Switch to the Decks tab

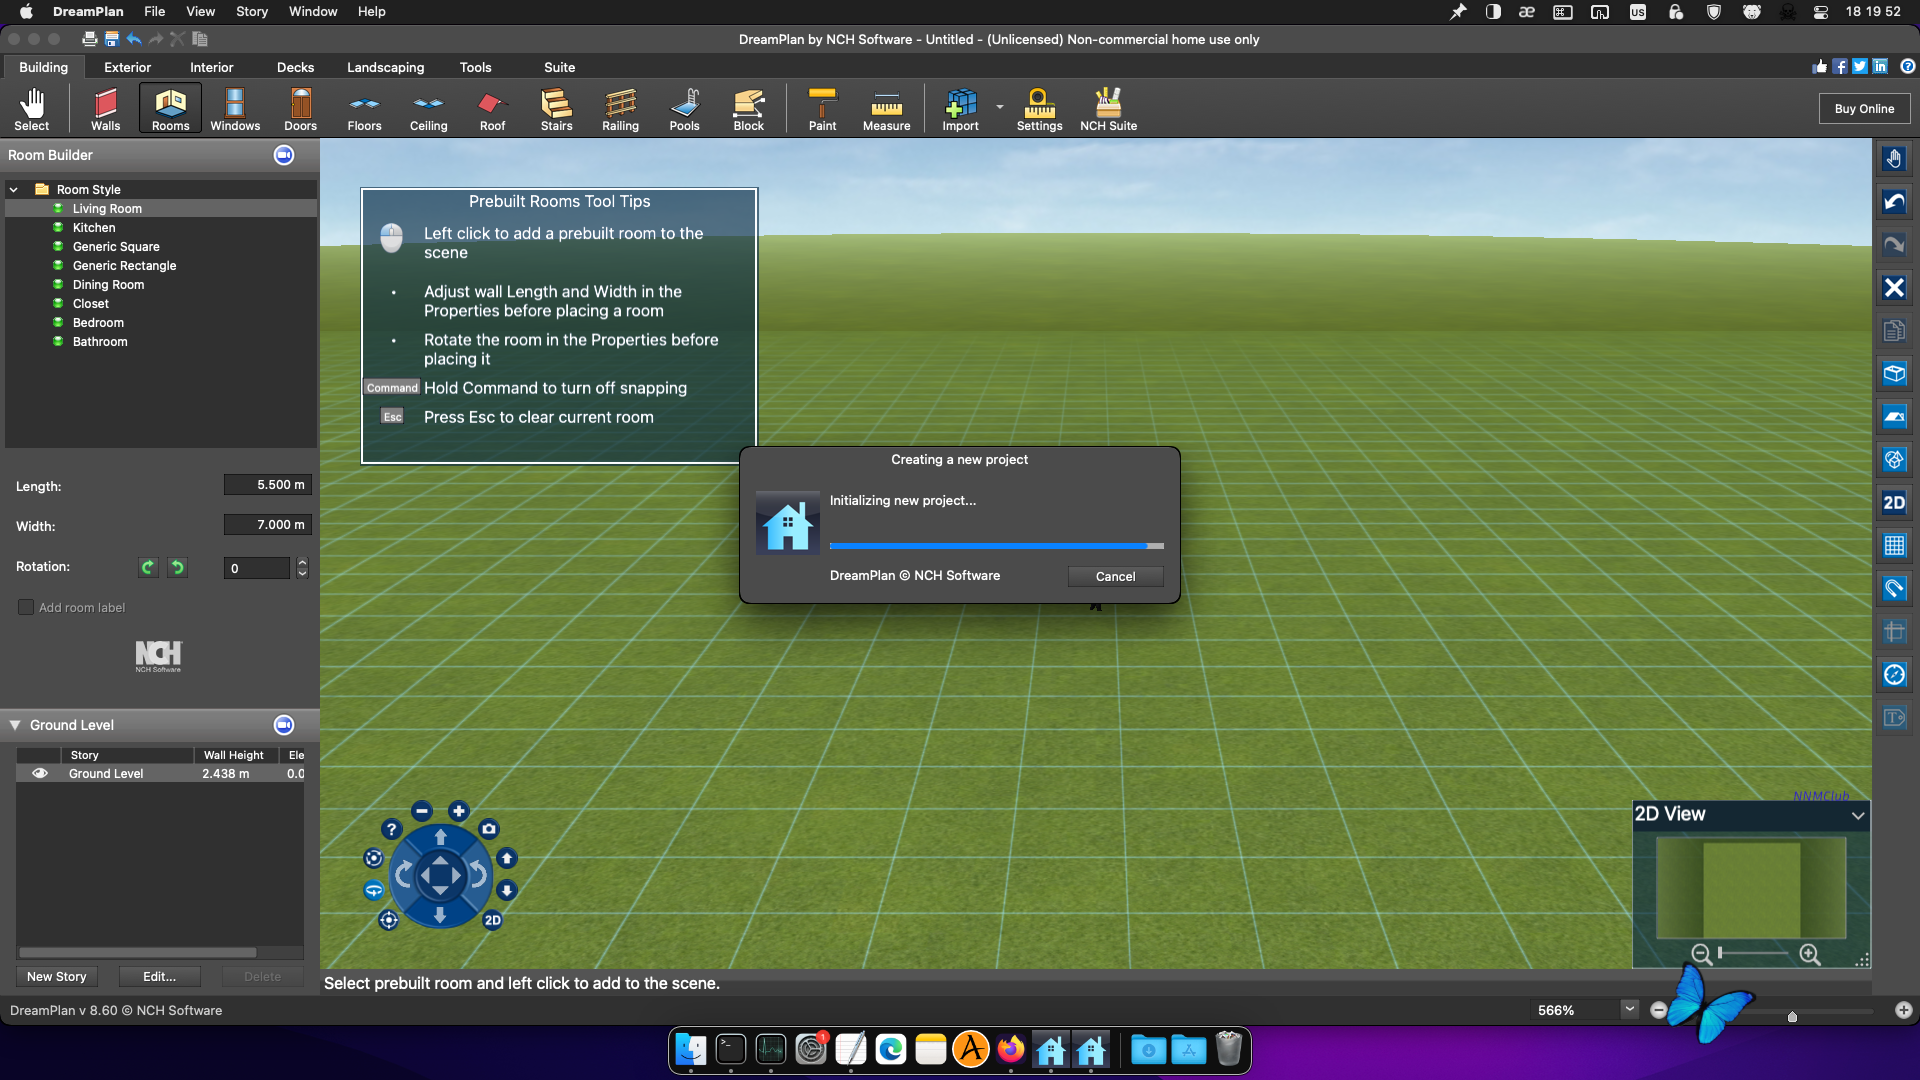click(295, 67)
